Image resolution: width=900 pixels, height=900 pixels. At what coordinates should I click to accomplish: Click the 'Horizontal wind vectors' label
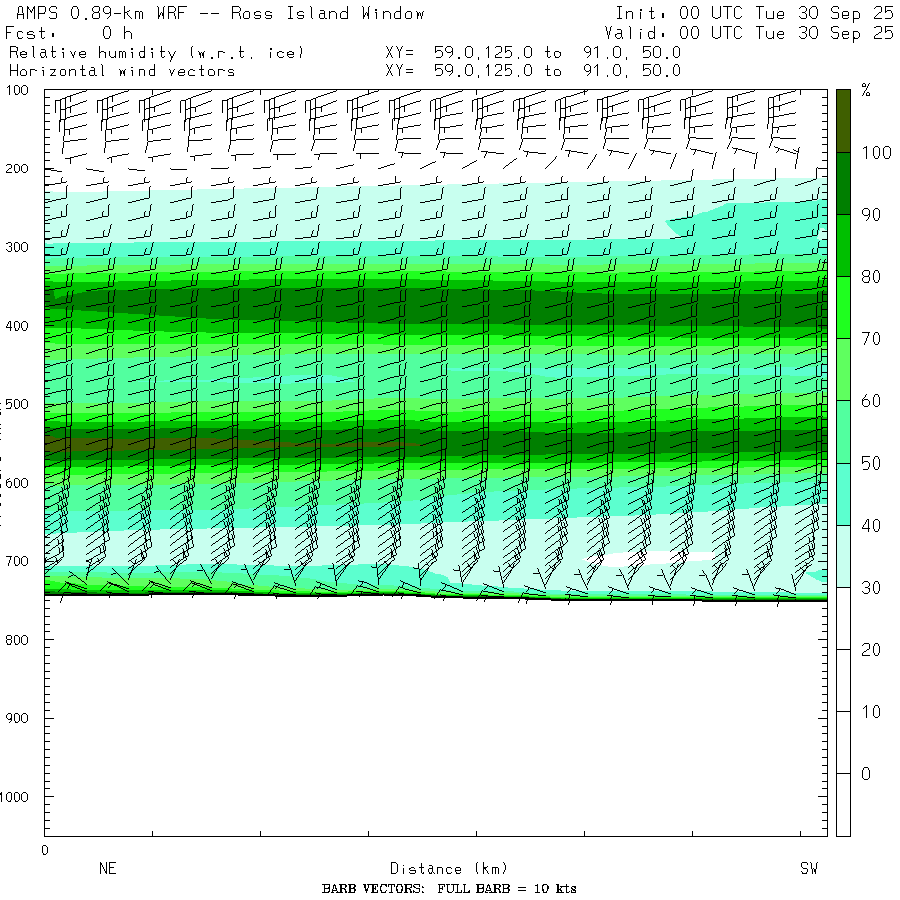coord(122,71)
